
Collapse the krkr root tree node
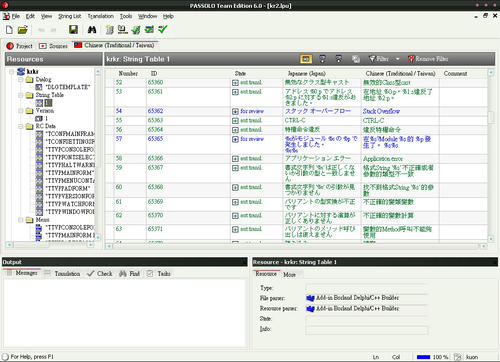(x=12, y=72)
